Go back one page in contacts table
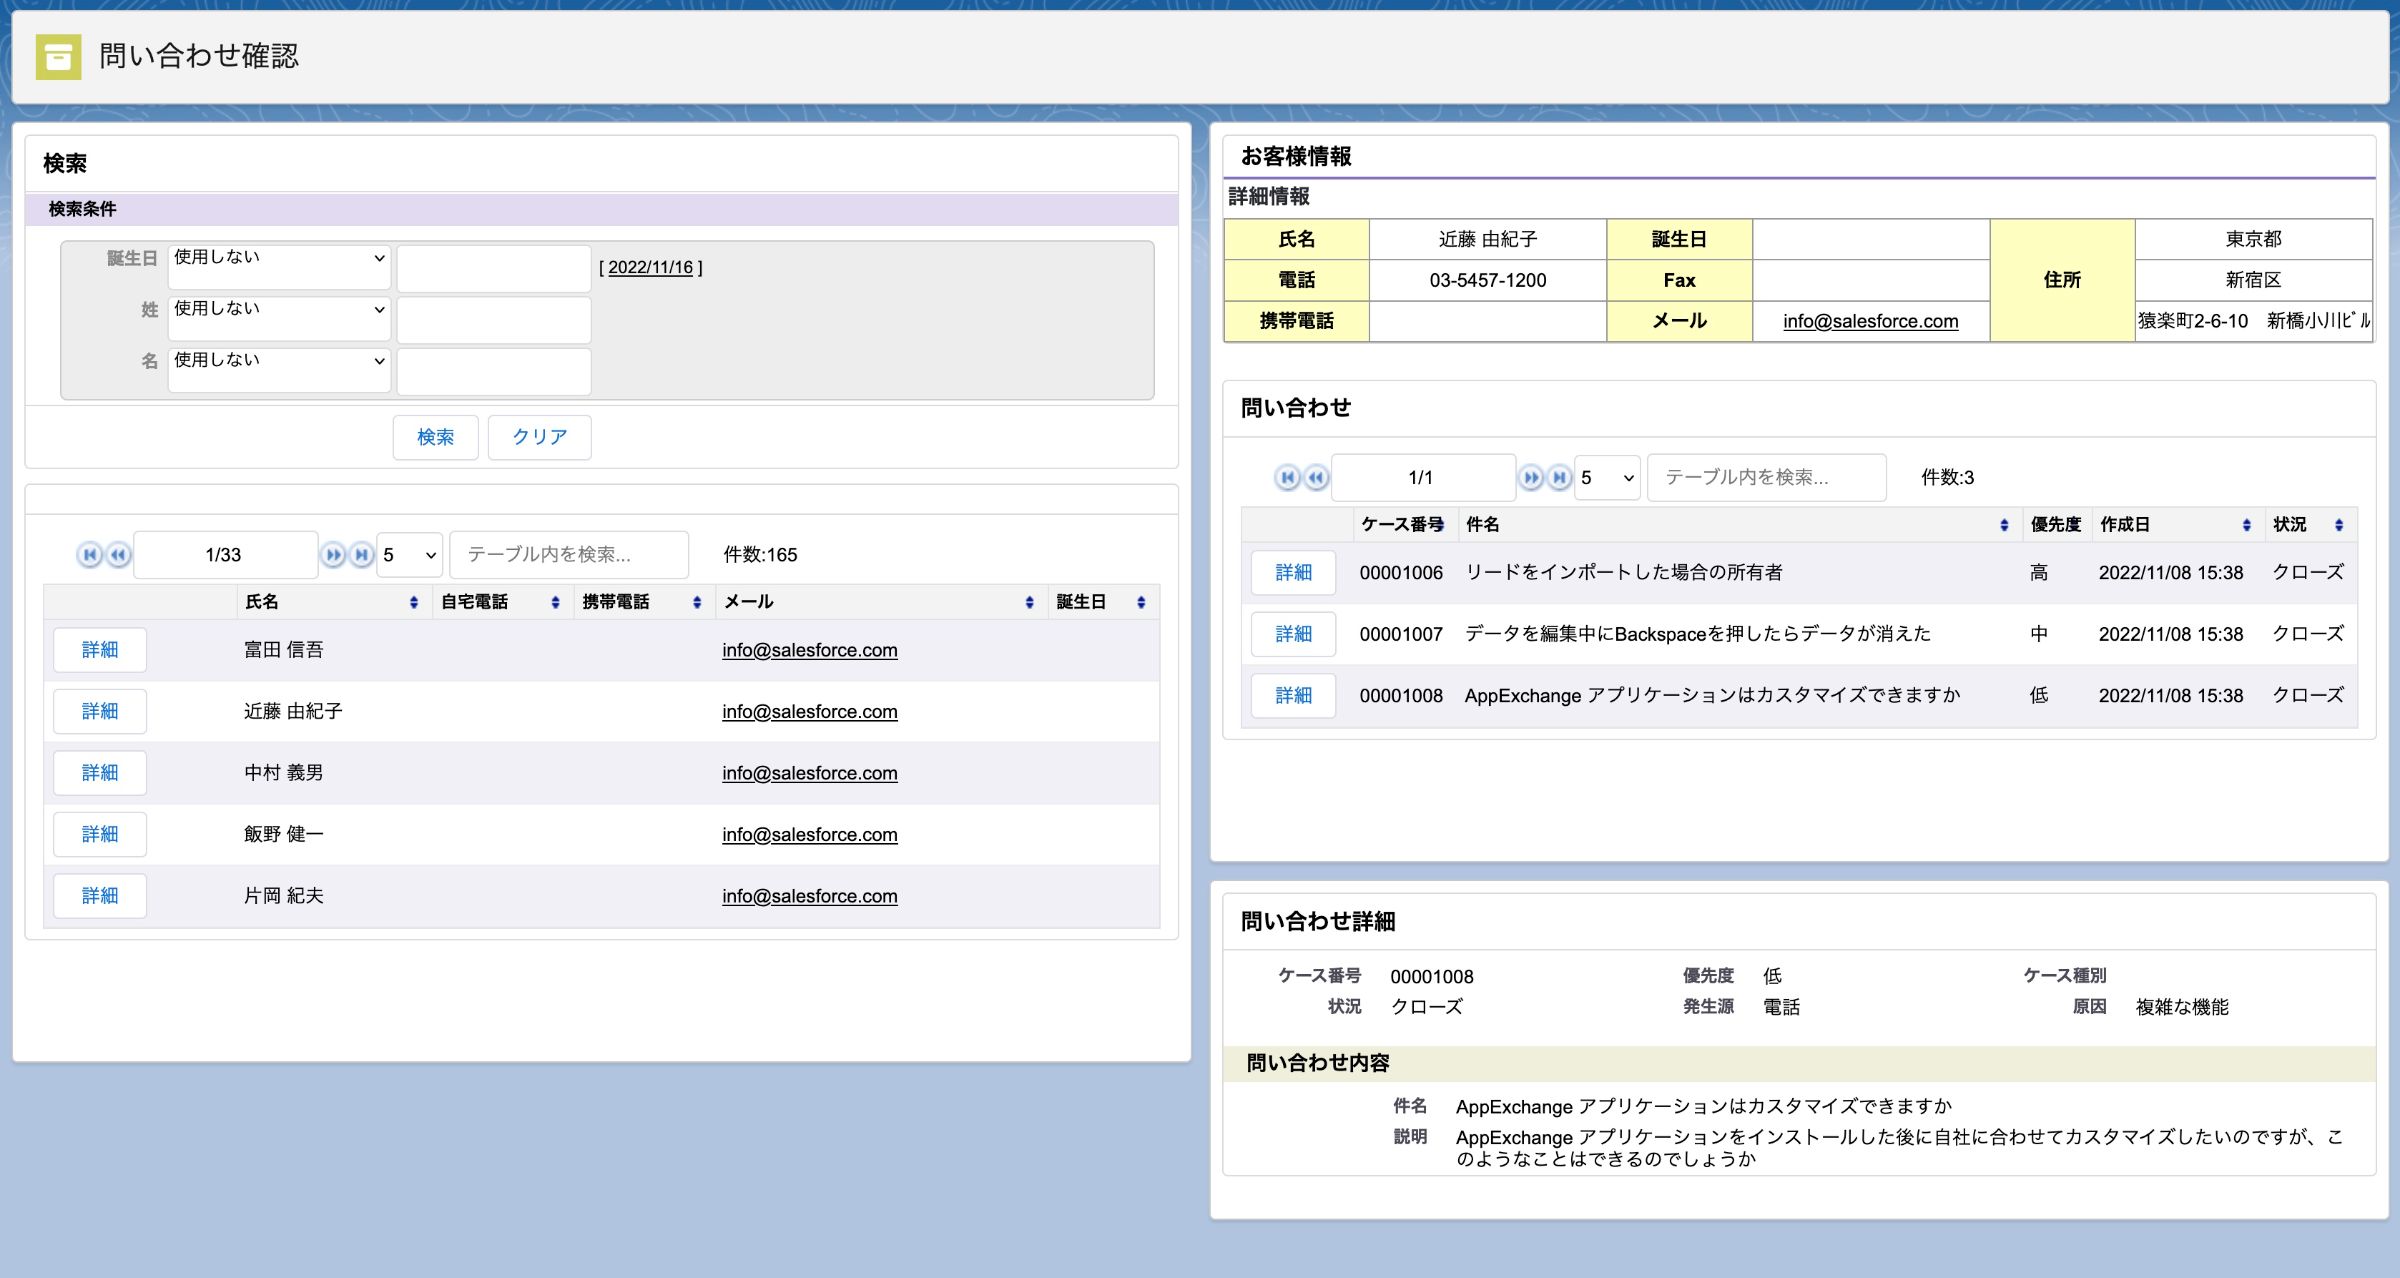 click(x=117, y=554)
